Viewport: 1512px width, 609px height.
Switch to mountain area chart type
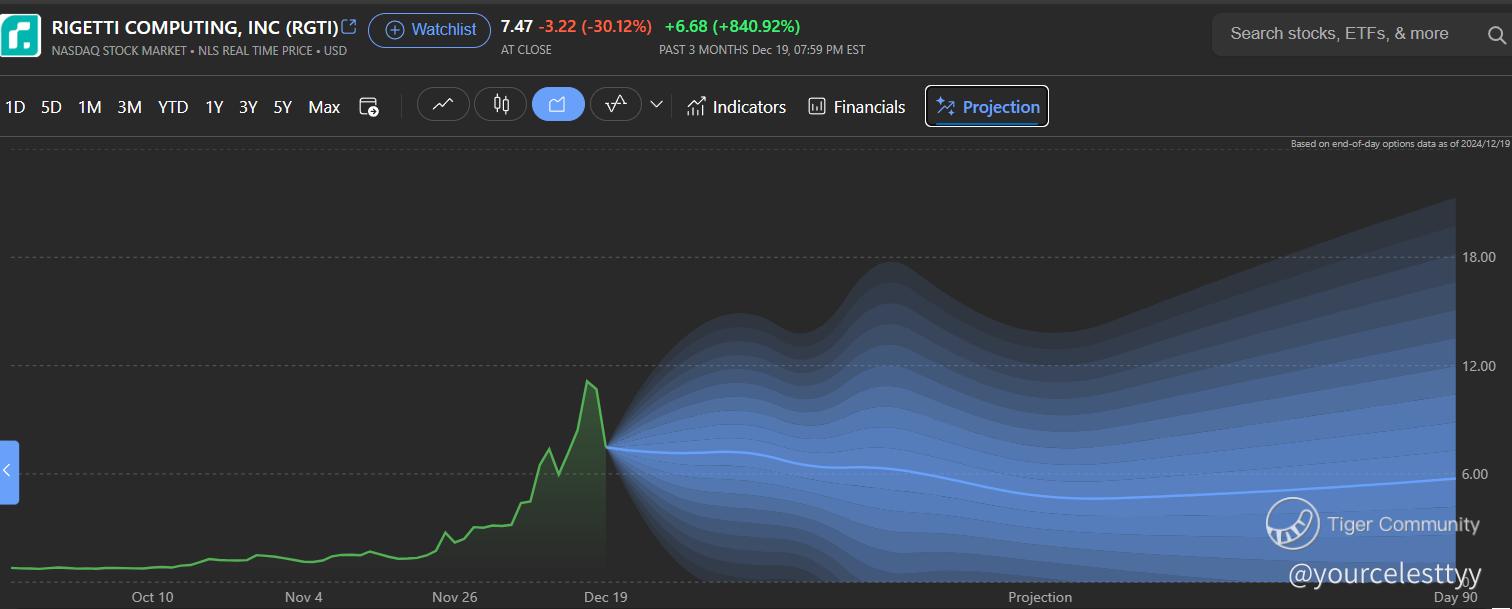coord(558,104)
